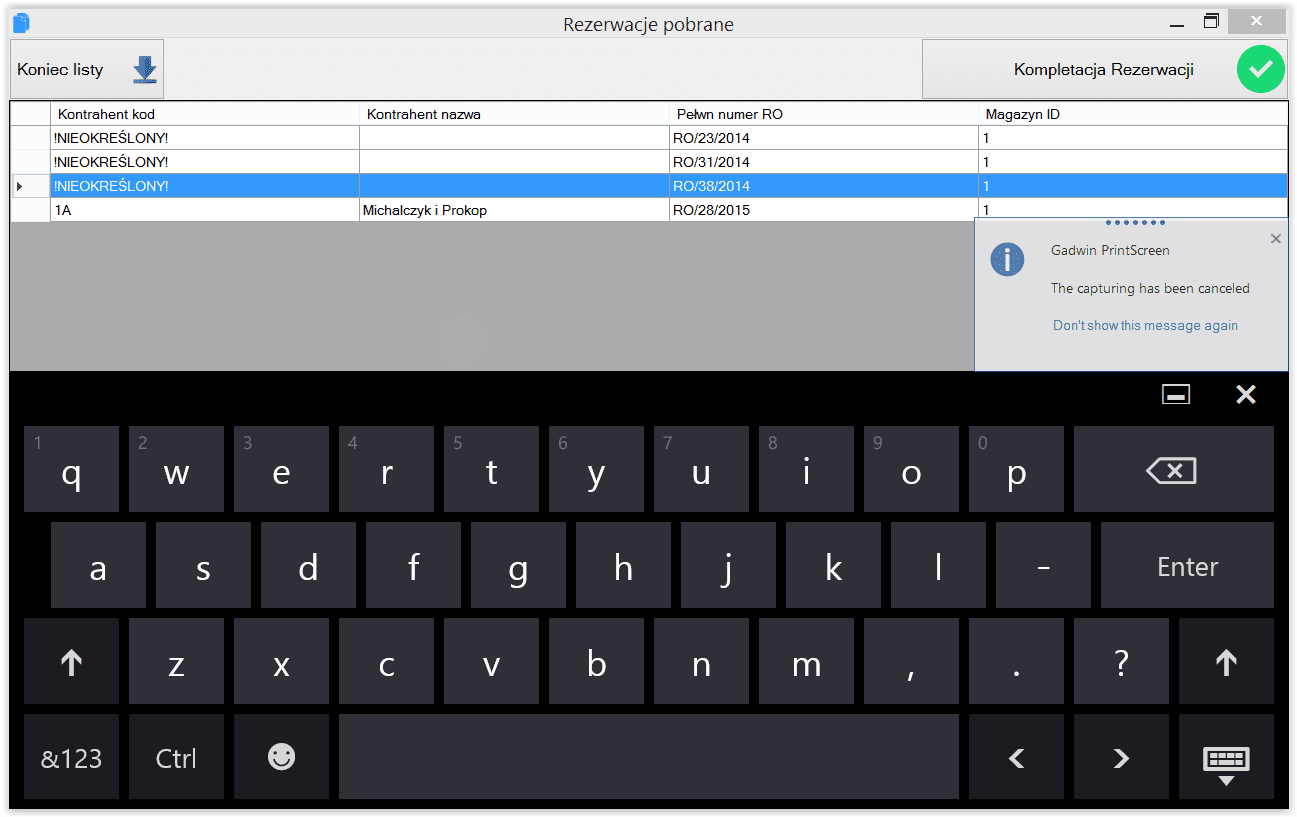
Task: Tap the Ctrl key
Action: [x=176, y=757]
